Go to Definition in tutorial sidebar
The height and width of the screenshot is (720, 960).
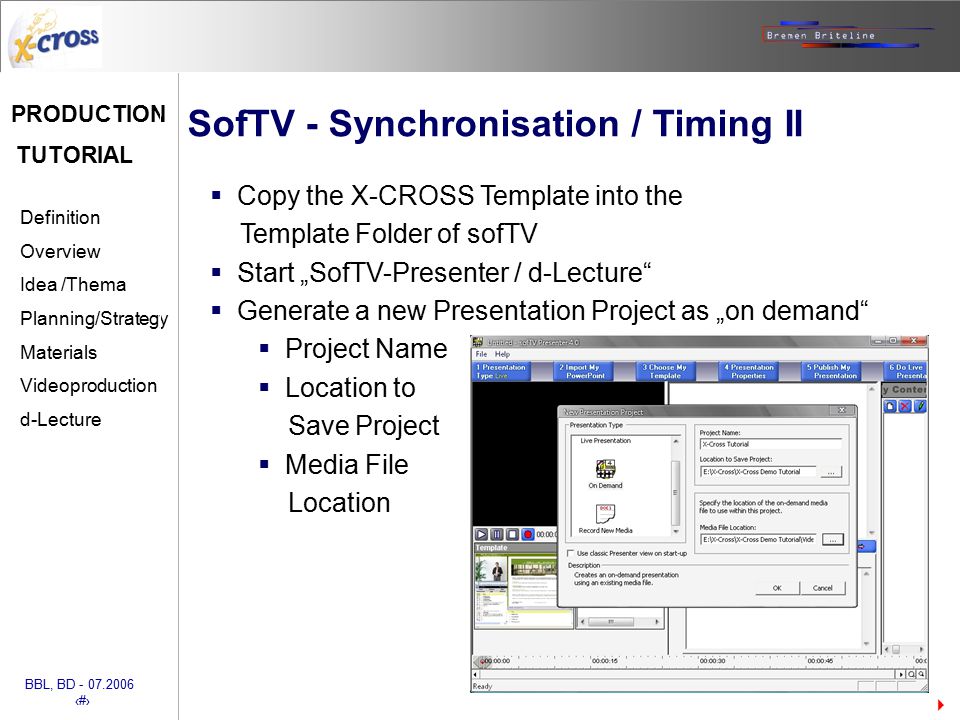click(60, 217)
